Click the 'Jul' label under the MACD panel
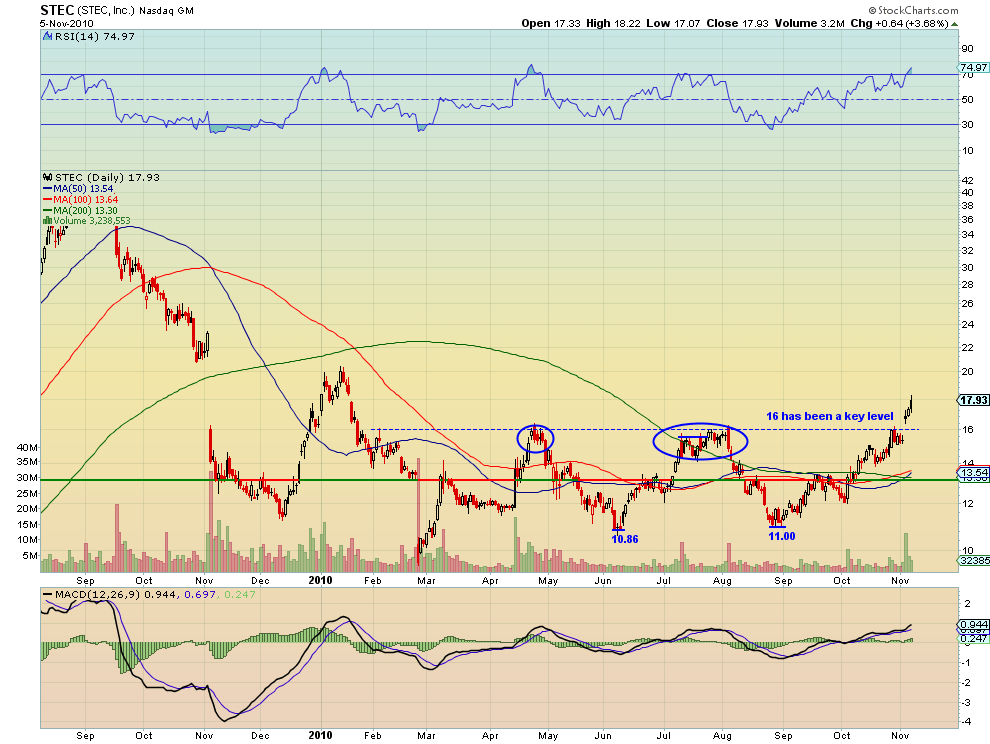 coord(663,735)
